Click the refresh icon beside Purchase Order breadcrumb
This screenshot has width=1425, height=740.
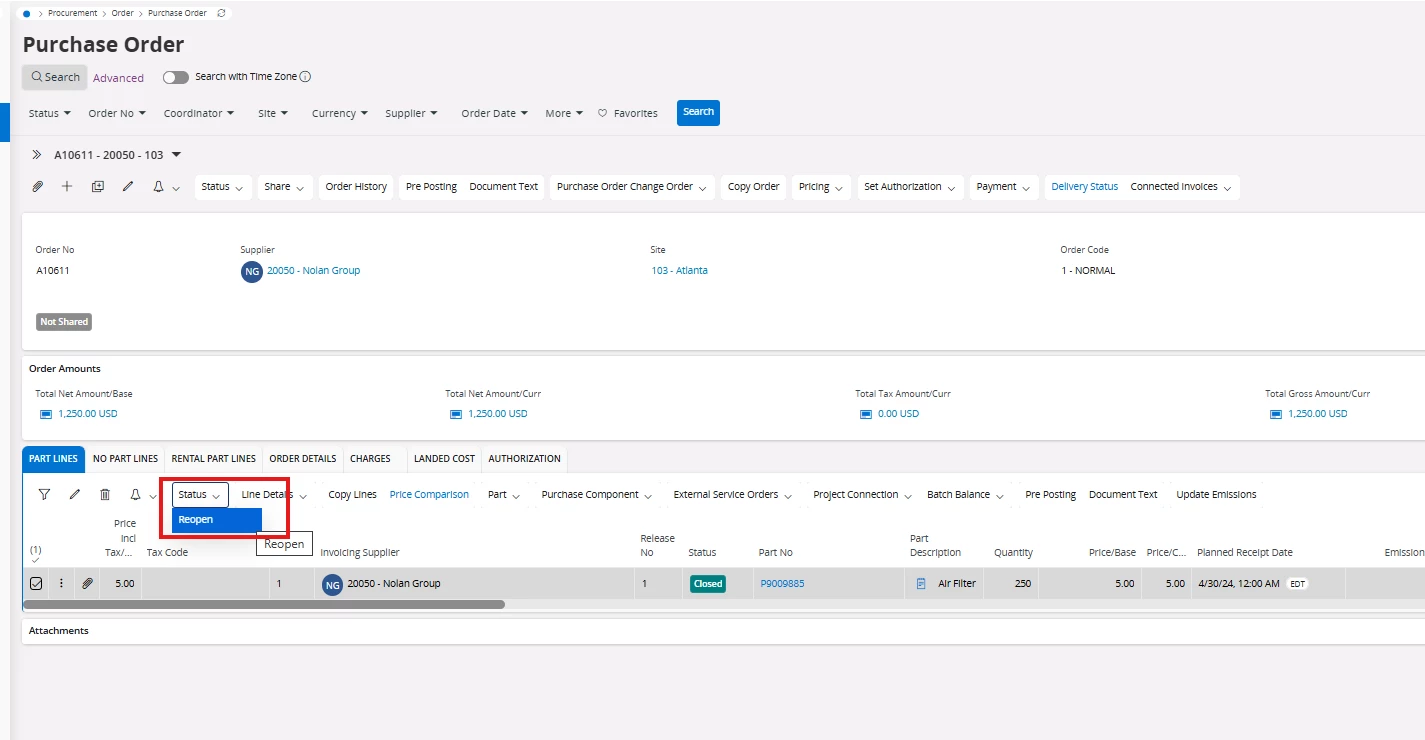(221, 13)
